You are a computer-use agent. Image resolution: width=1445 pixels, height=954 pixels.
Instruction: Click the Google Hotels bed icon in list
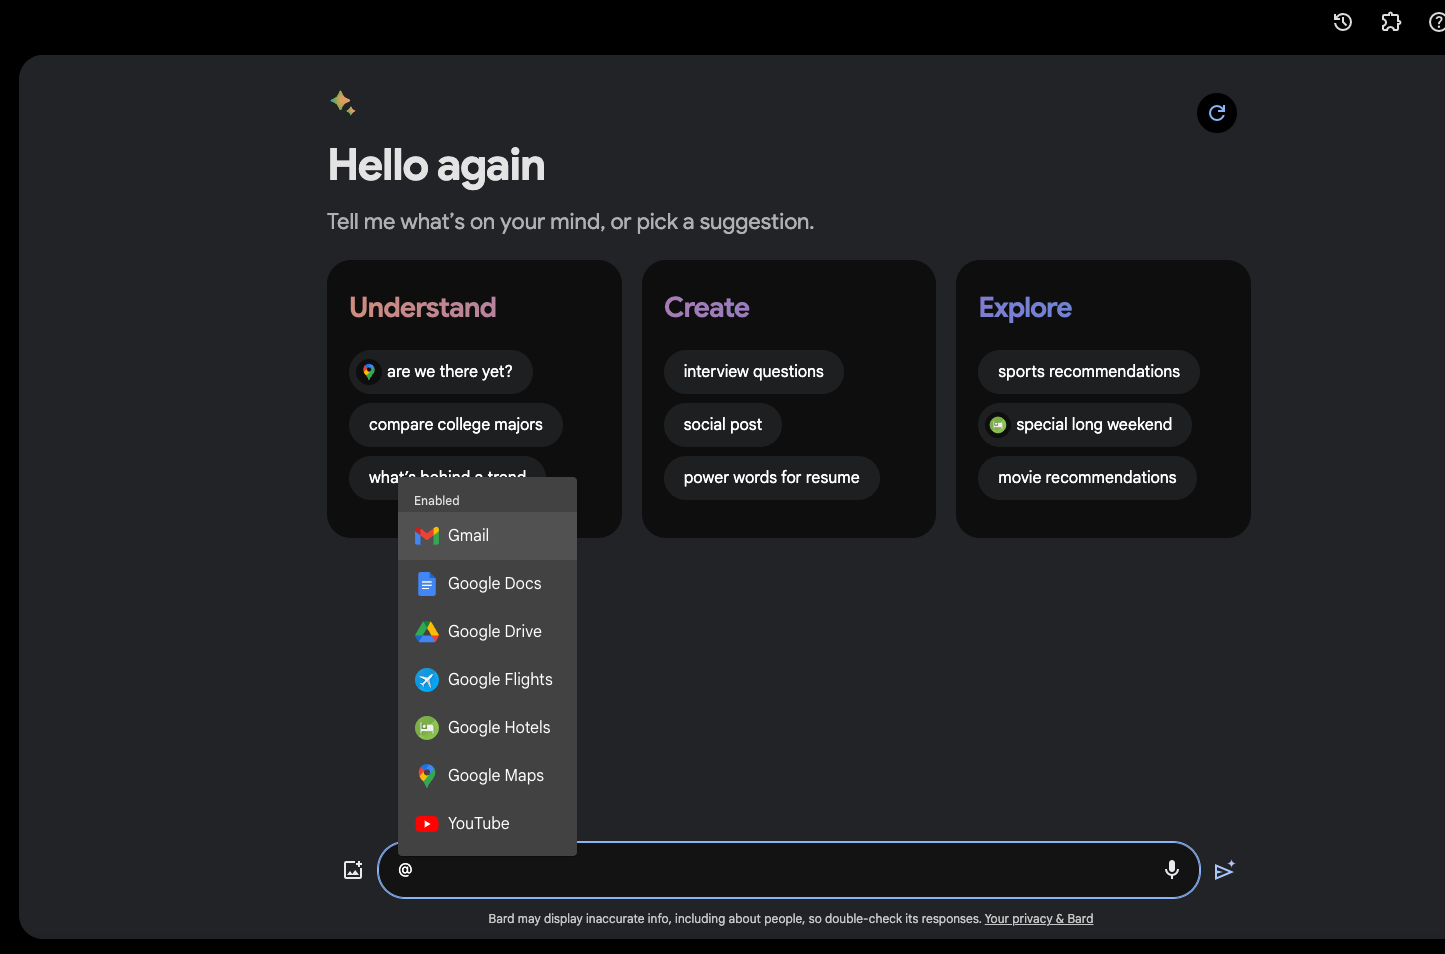427,728
